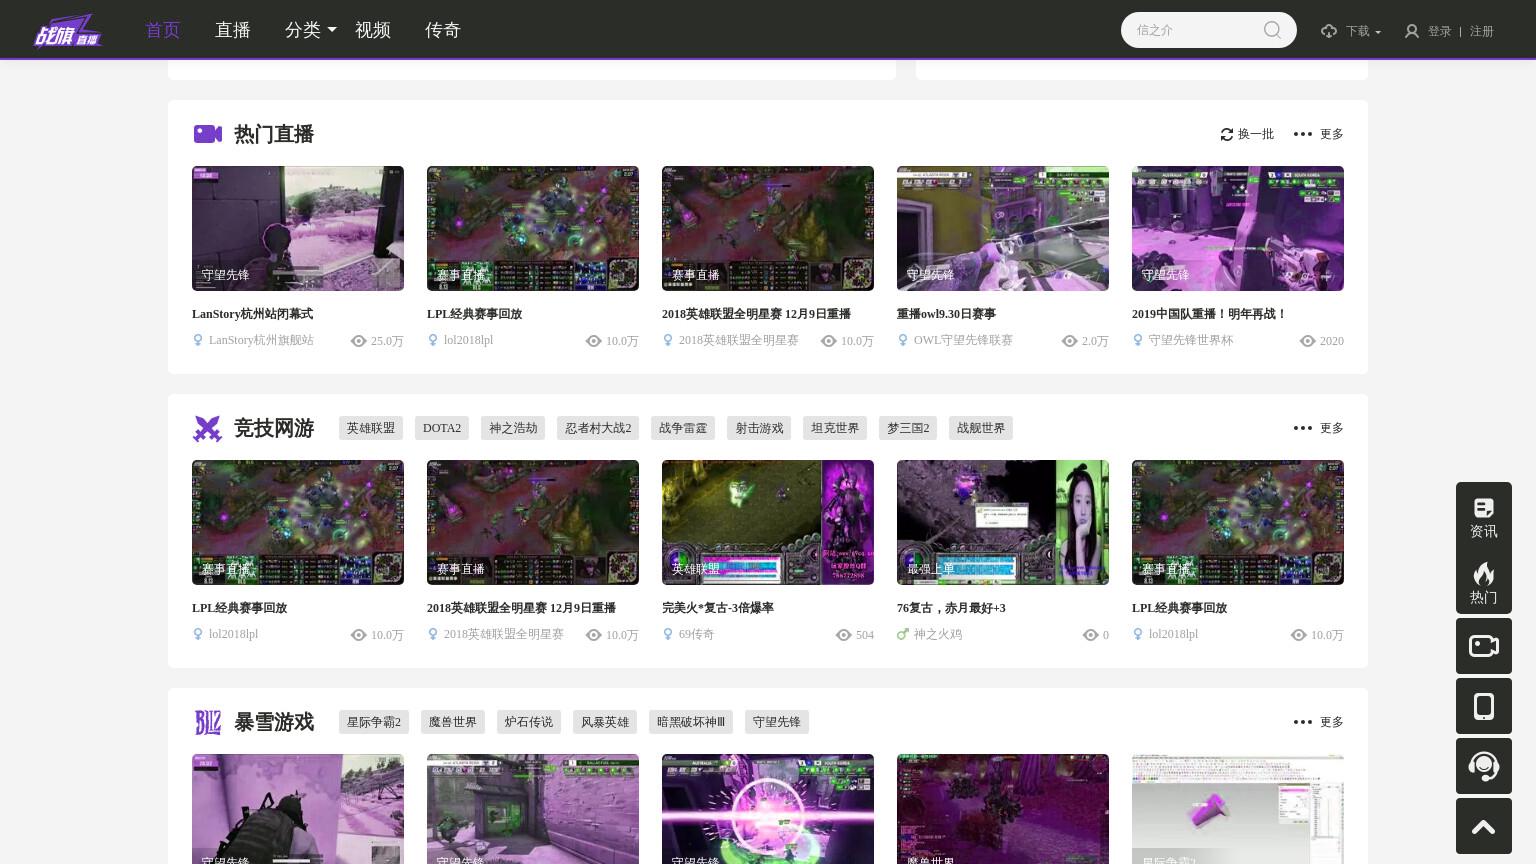Select the 炉石传说 game tag
The height and width of the screenshot is (864, 1536).
coord(529,722)
